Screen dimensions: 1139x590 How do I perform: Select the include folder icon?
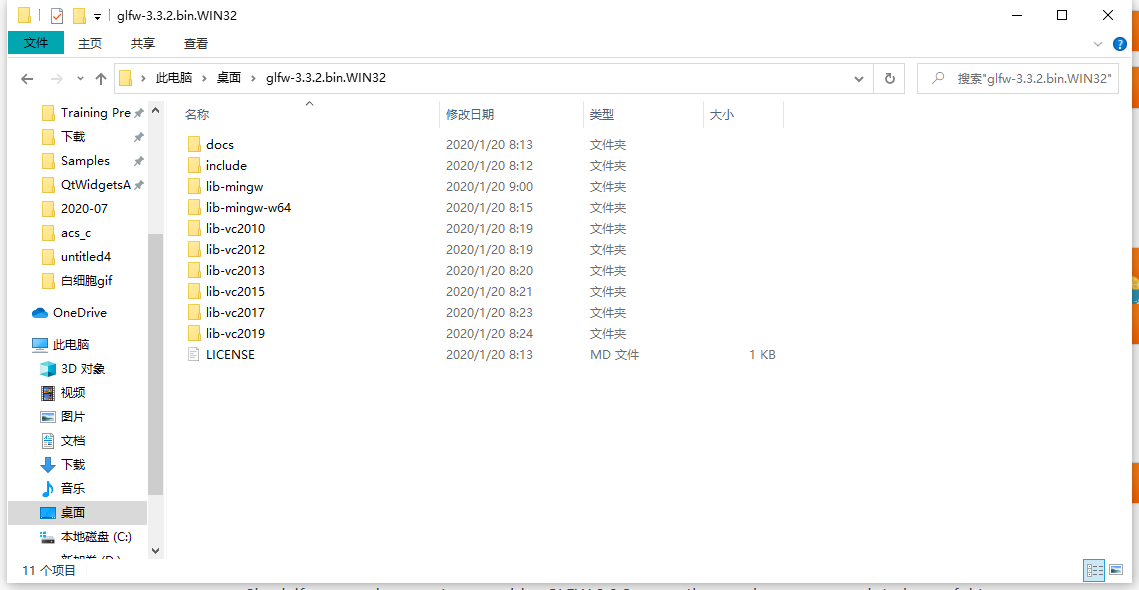(193, 166)
